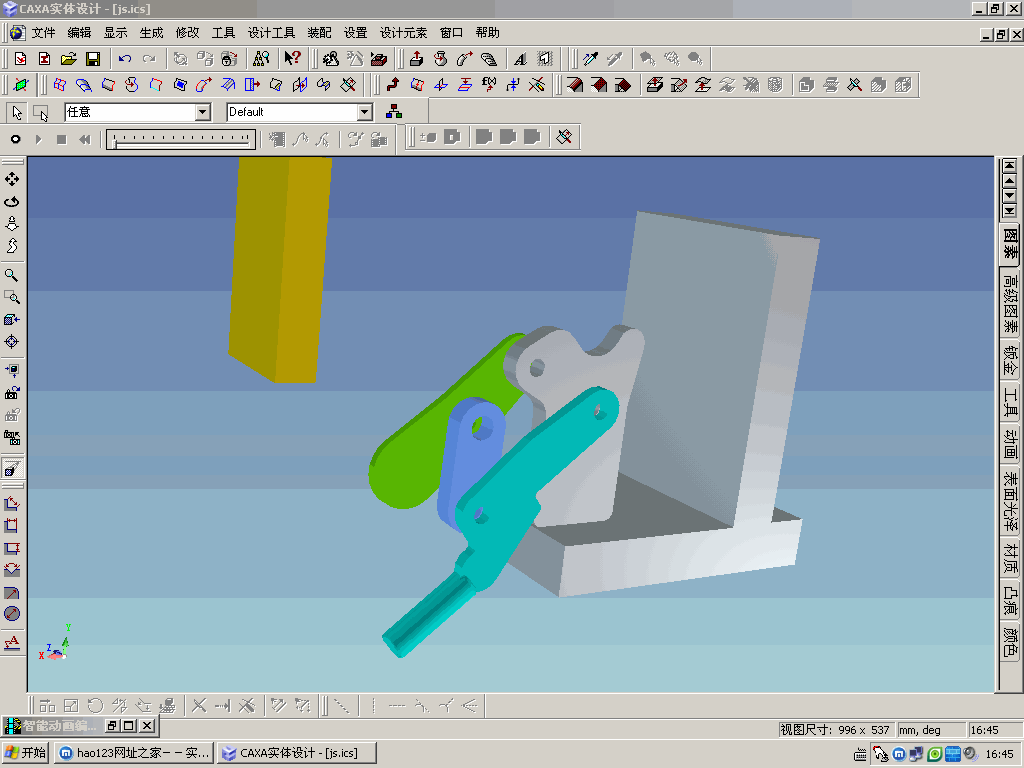The height and width of the screenshot is (768, 1024).
Task: Switch to the 材质 catalog tab
Action: (1010, 558)
